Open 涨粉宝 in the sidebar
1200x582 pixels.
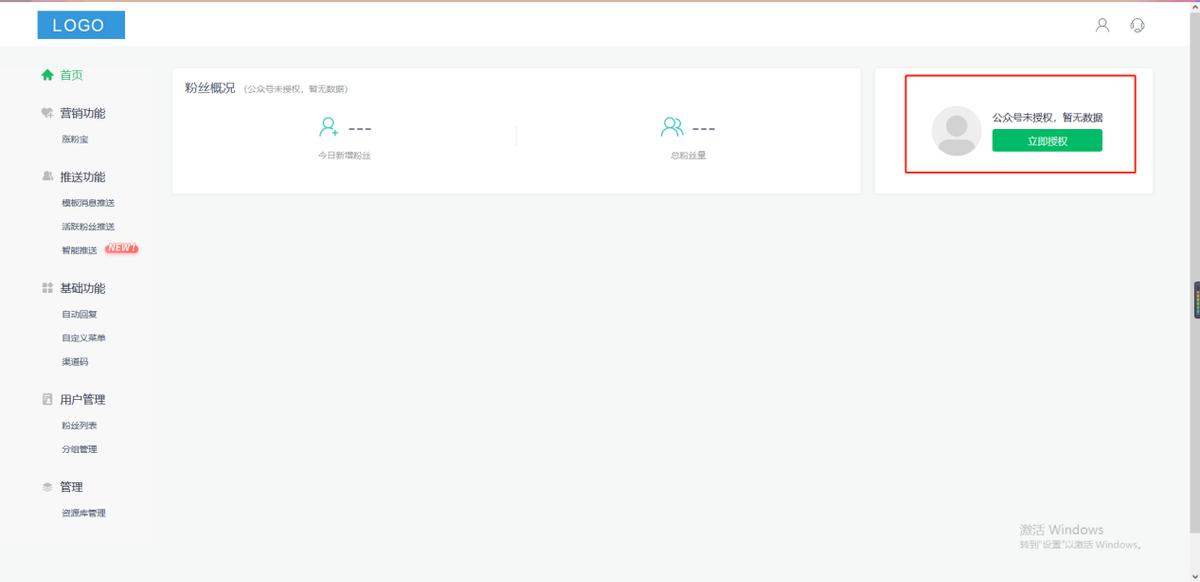click(75, 140)
